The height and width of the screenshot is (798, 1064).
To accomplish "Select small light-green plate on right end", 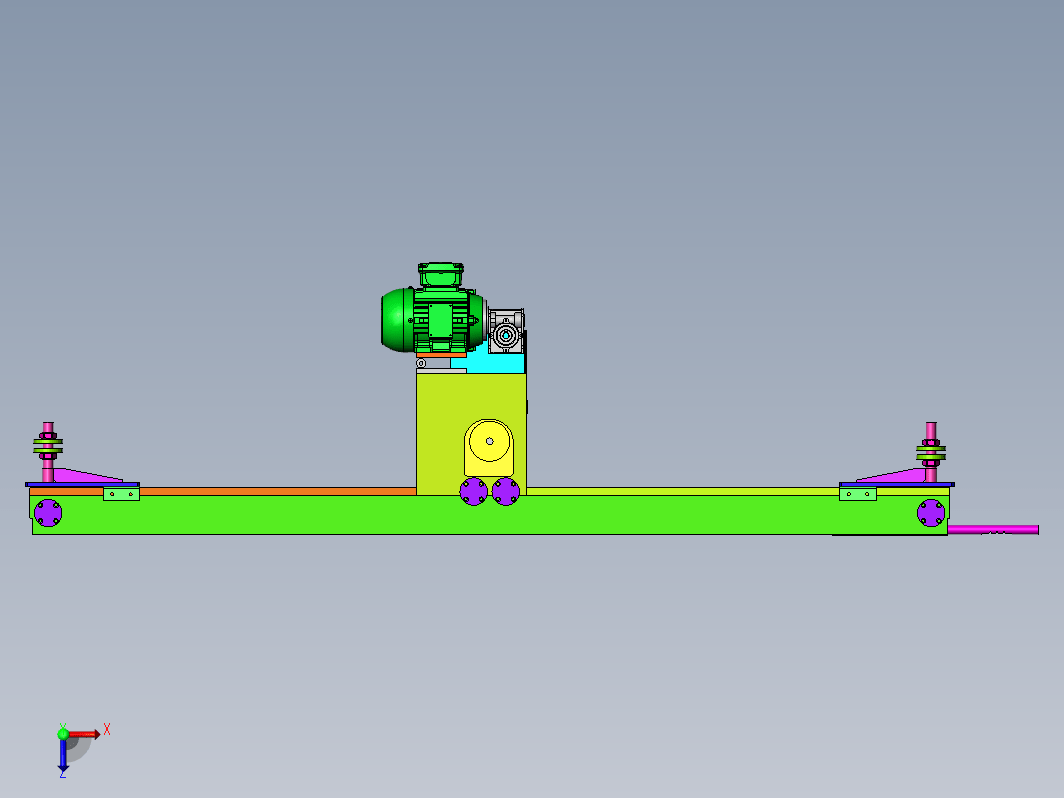I will tap(858, 494).
